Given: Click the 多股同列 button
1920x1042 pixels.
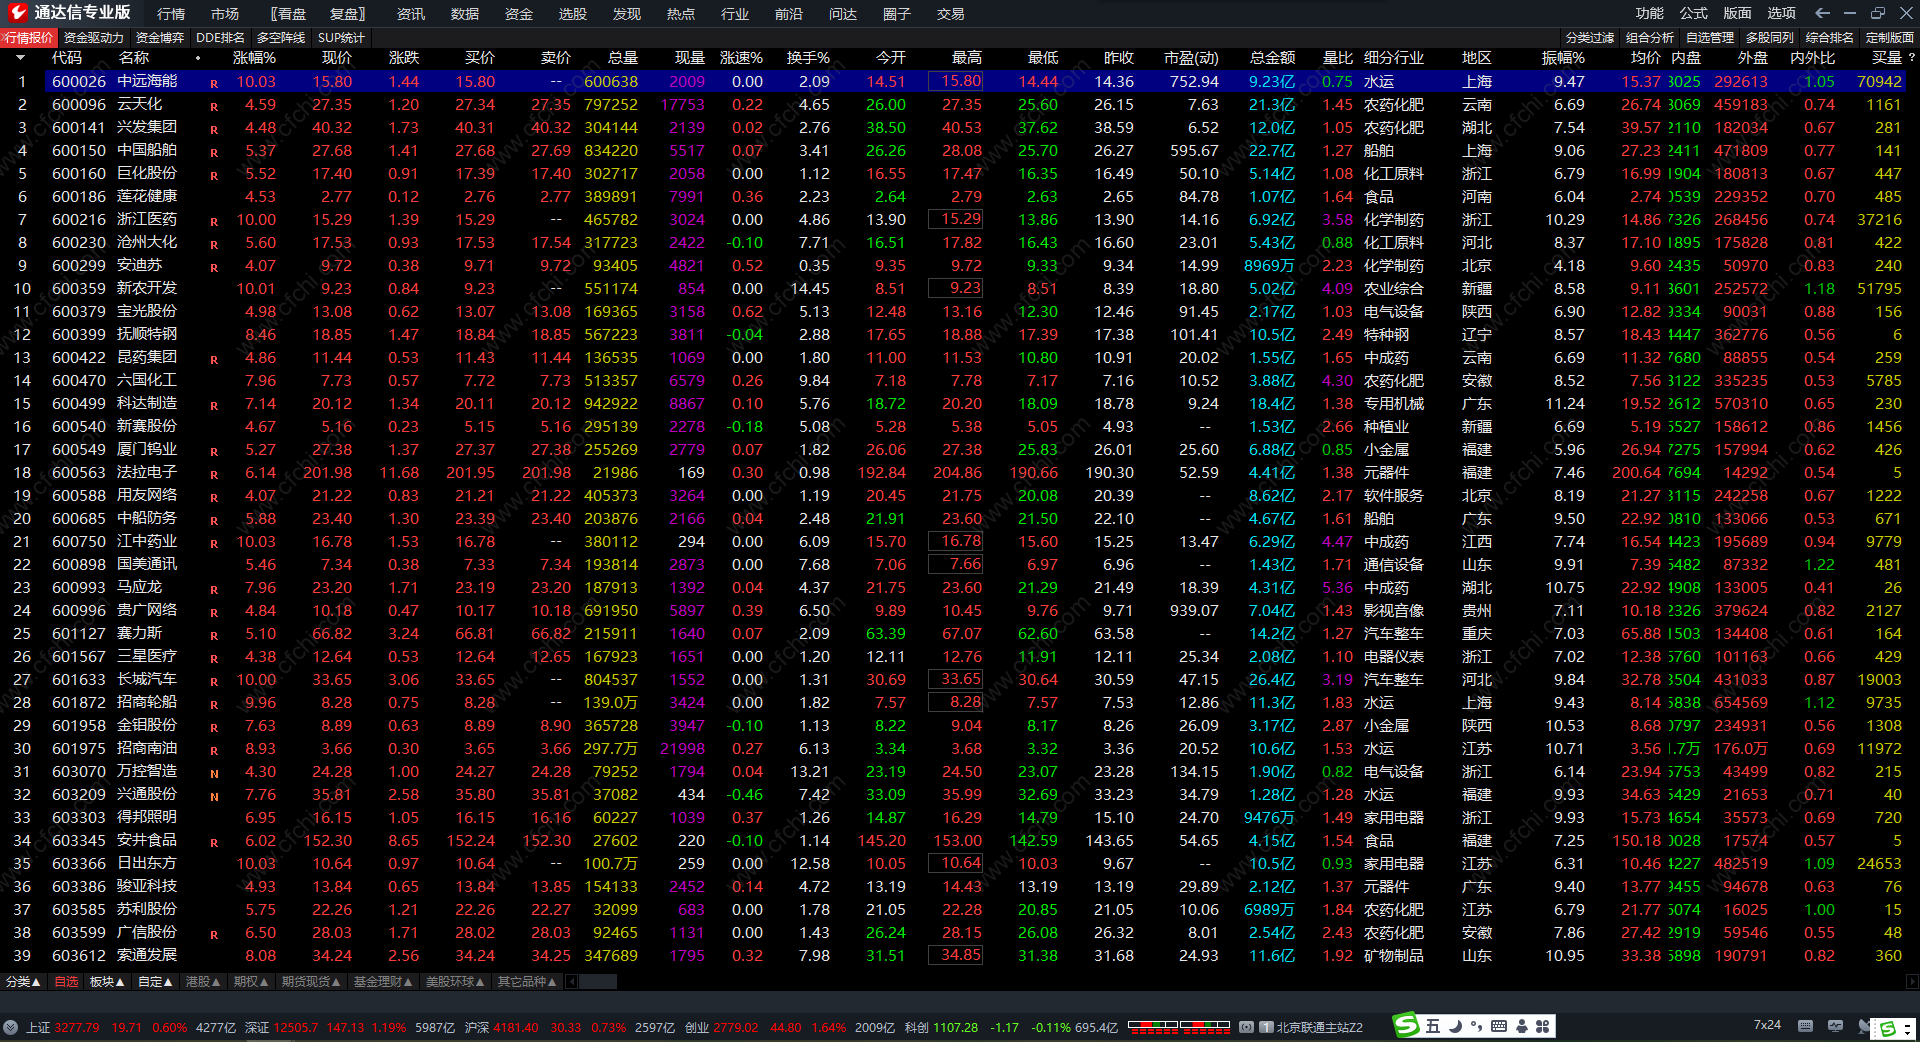Looking at the screenshot, I should [x=1770, y=38].
